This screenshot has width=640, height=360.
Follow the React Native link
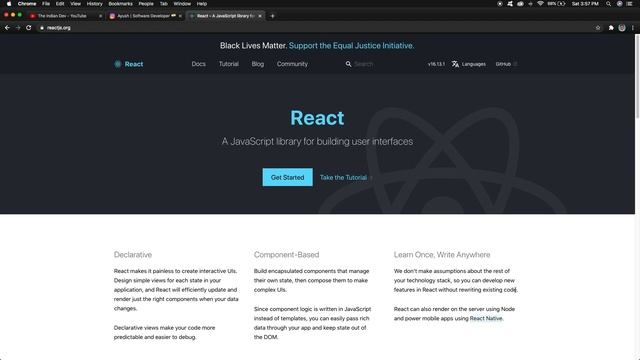coord(486,318)
